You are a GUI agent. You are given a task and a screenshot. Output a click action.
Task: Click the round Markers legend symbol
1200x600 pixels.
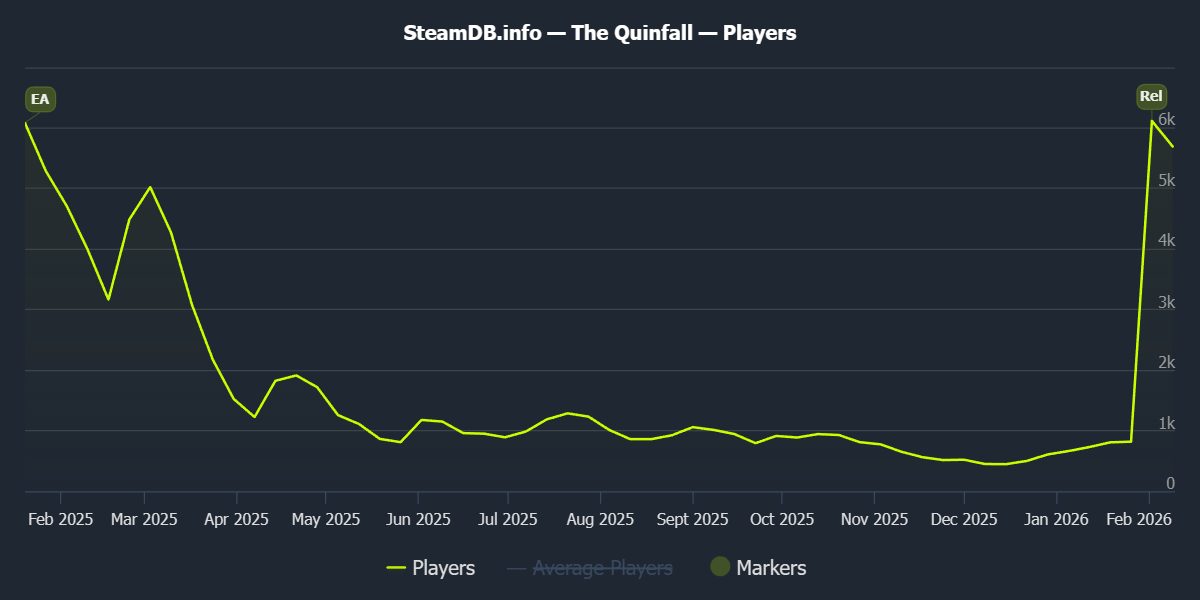point(720,567)
